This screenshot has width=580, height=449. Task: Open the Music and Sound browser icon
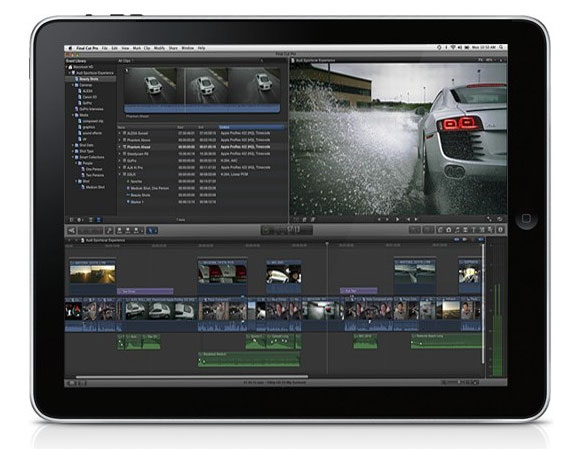point(457,230)
